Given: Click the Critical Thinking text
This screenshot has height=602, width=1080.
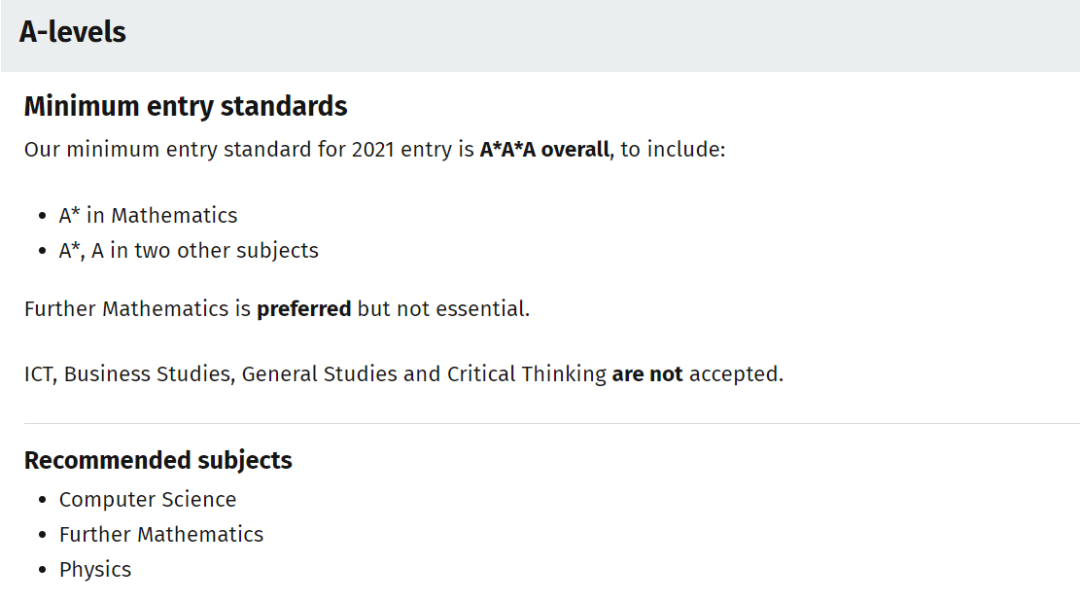Looking at the screenshot, I should (526, 374).
